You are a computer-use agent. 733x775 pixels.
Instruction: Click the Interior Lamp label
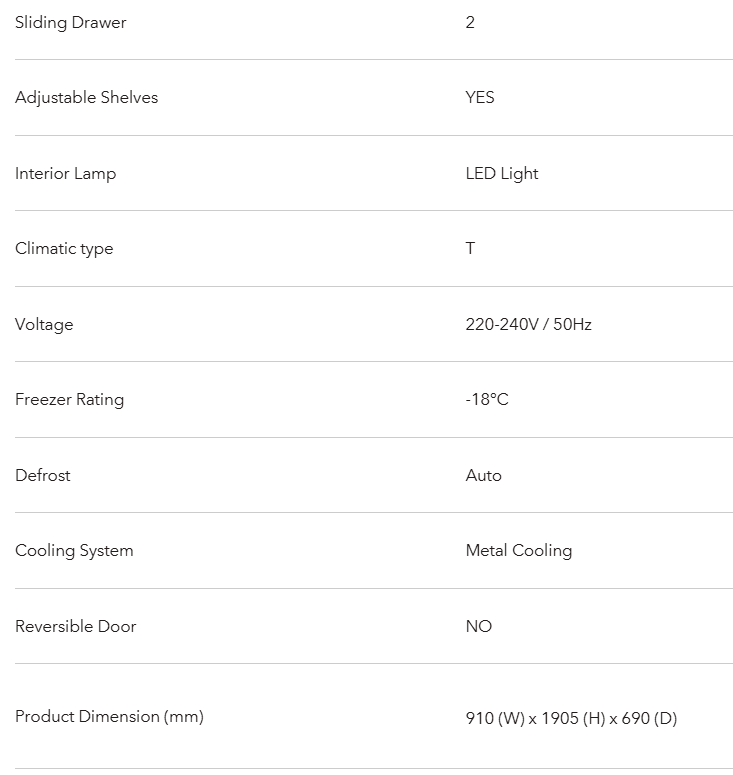66,174
